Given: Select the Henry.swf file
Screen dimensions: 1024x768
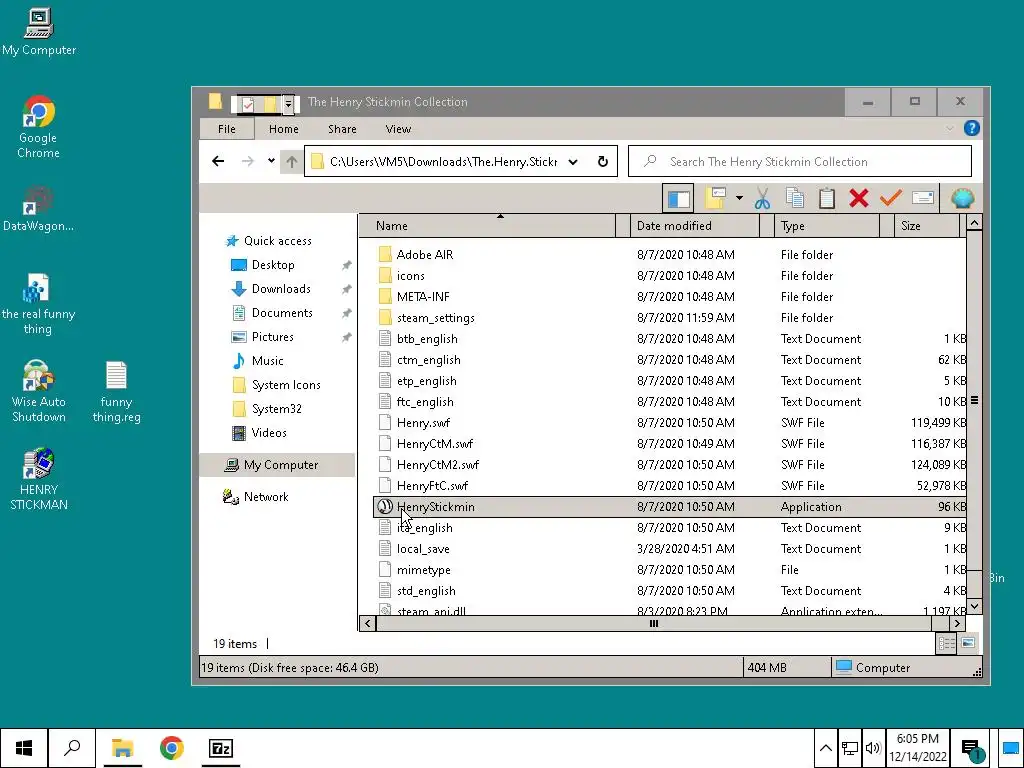Looking at the screenshot, I should point(423,423).
